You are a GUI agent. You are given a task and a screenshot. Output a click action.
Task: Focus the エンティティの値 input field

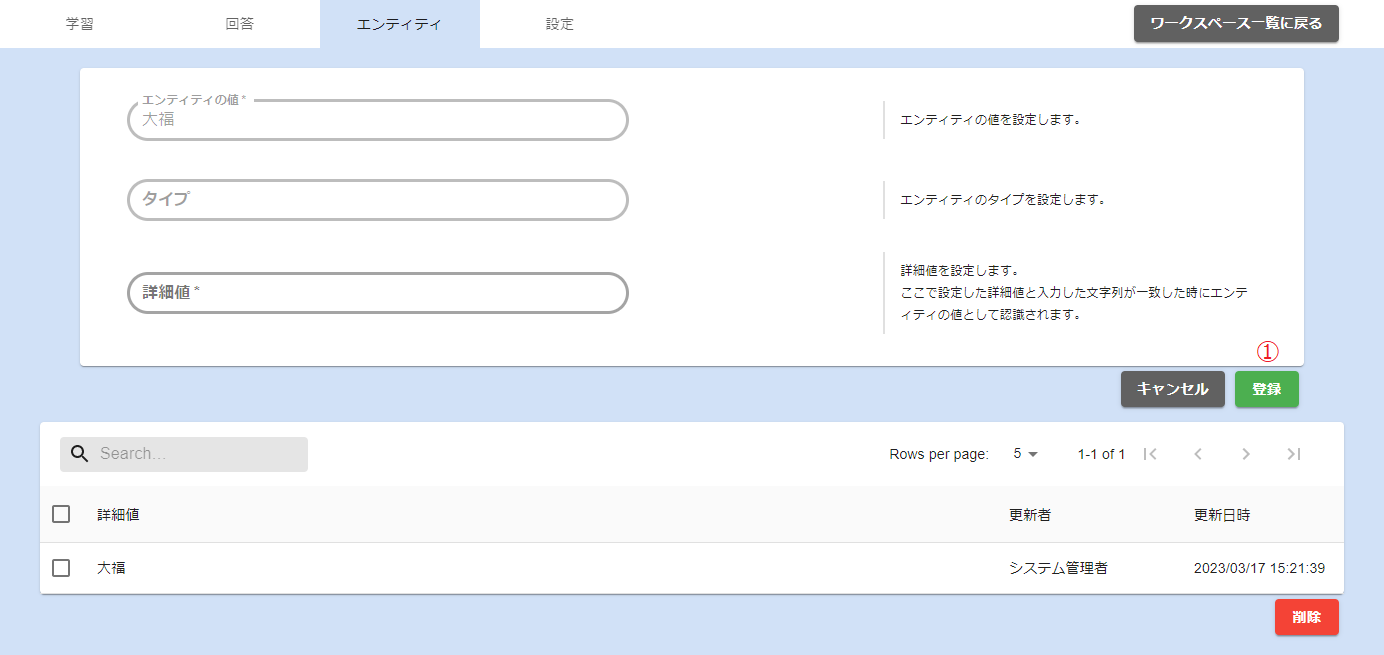coord(378,120)
